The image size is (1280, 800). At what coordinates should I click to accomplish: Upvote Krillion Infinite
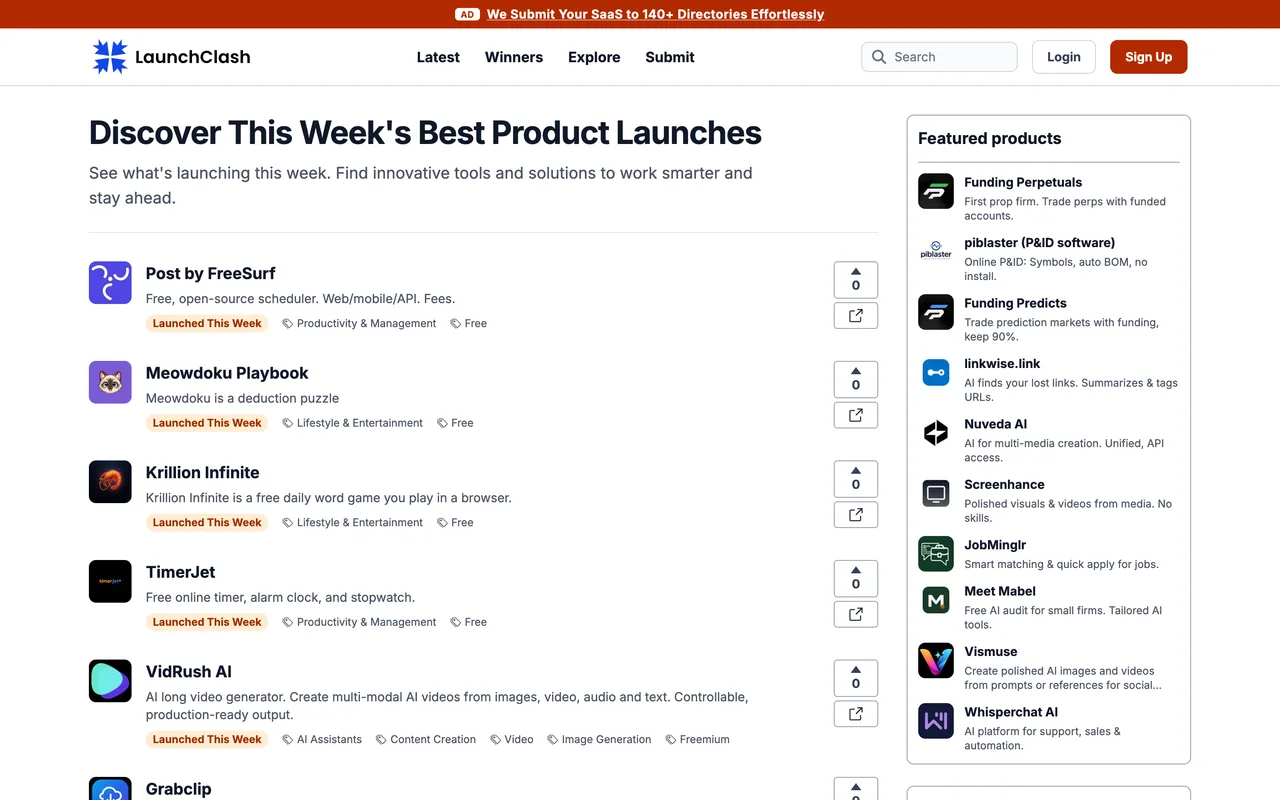pyautogui.click(x=856, y=479)
